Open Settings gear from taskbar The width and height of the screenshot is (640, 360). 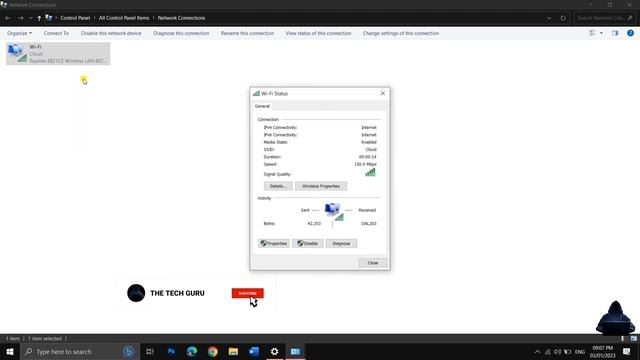274,351
